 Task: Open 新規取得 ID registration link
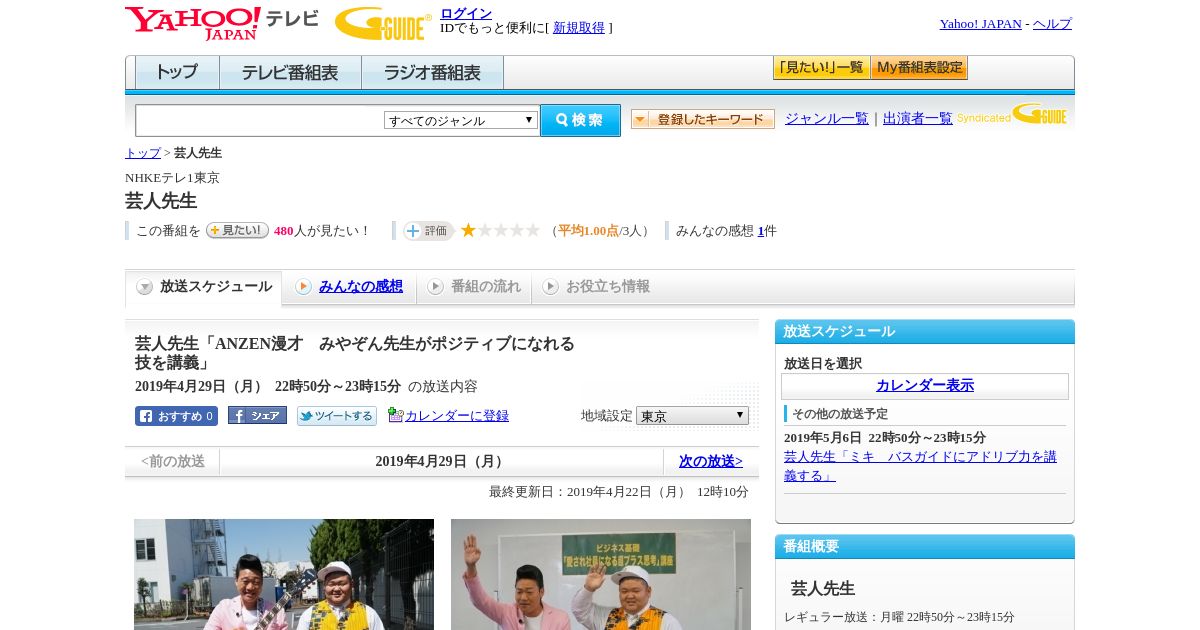[579, 27]
